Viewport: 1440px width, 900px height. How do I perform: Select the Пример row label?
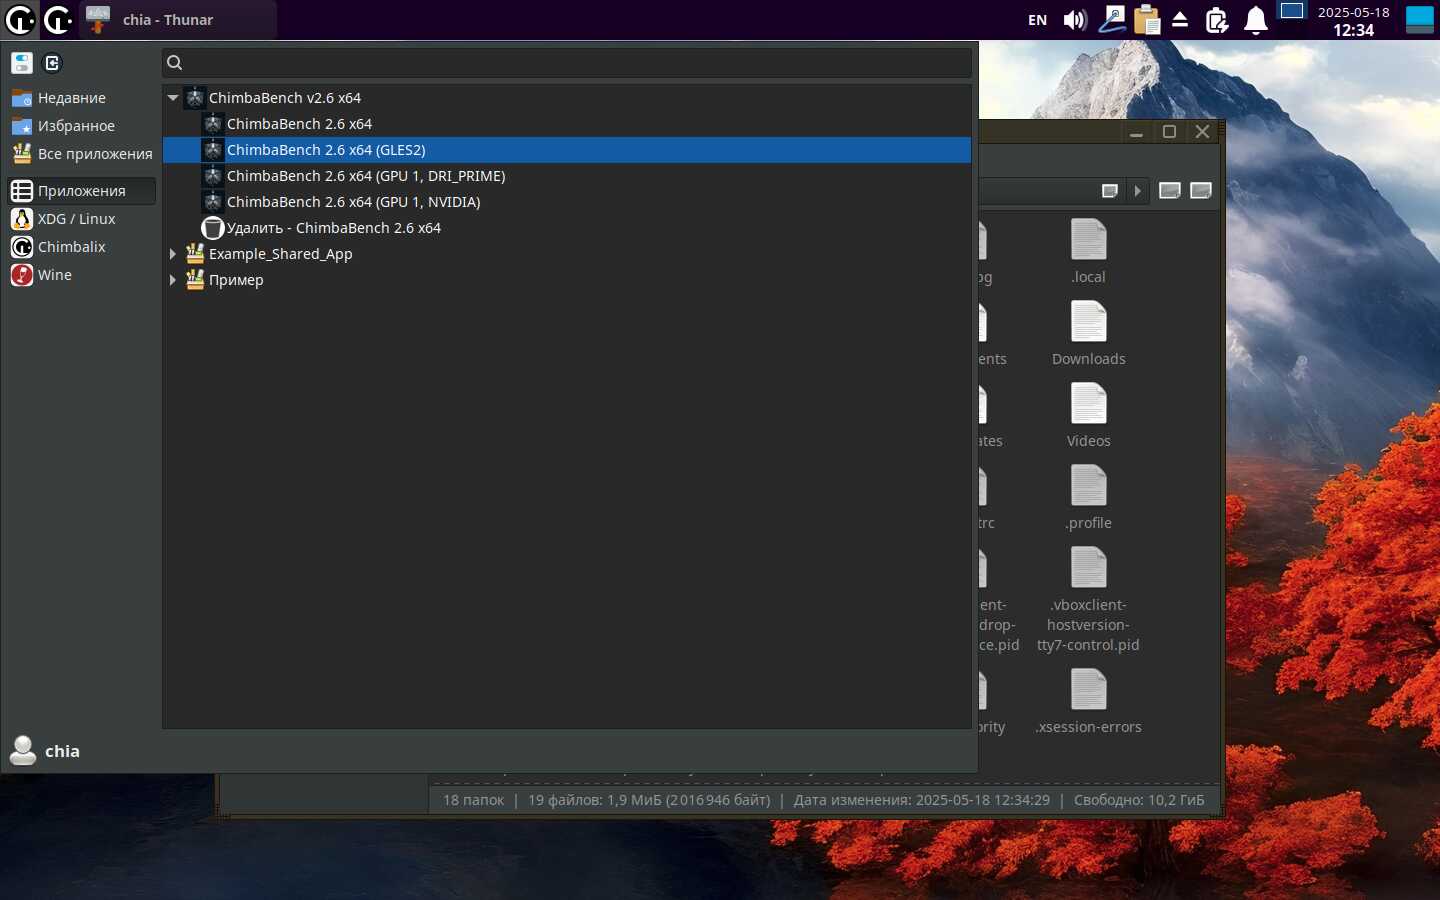tap(236, 280)
